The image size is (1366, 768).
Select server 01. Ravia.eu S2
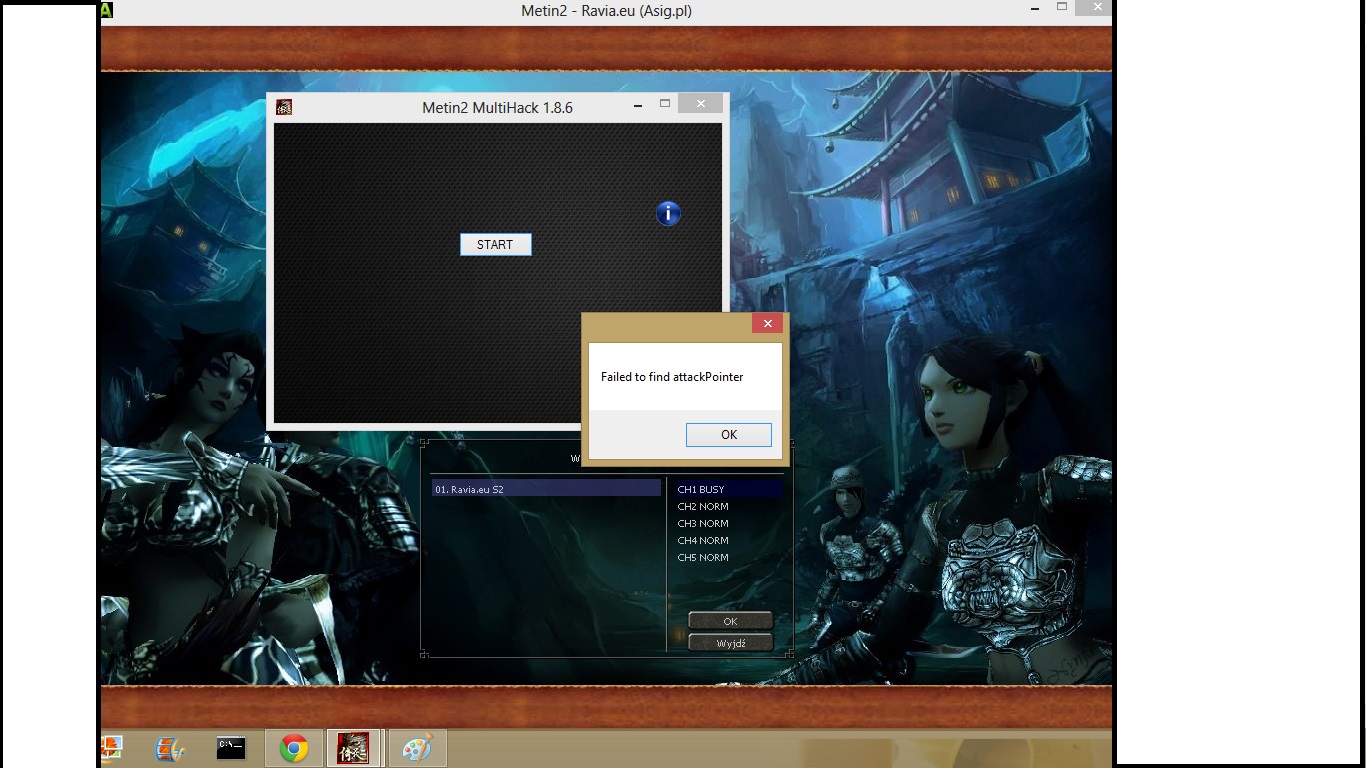[546, 489]
